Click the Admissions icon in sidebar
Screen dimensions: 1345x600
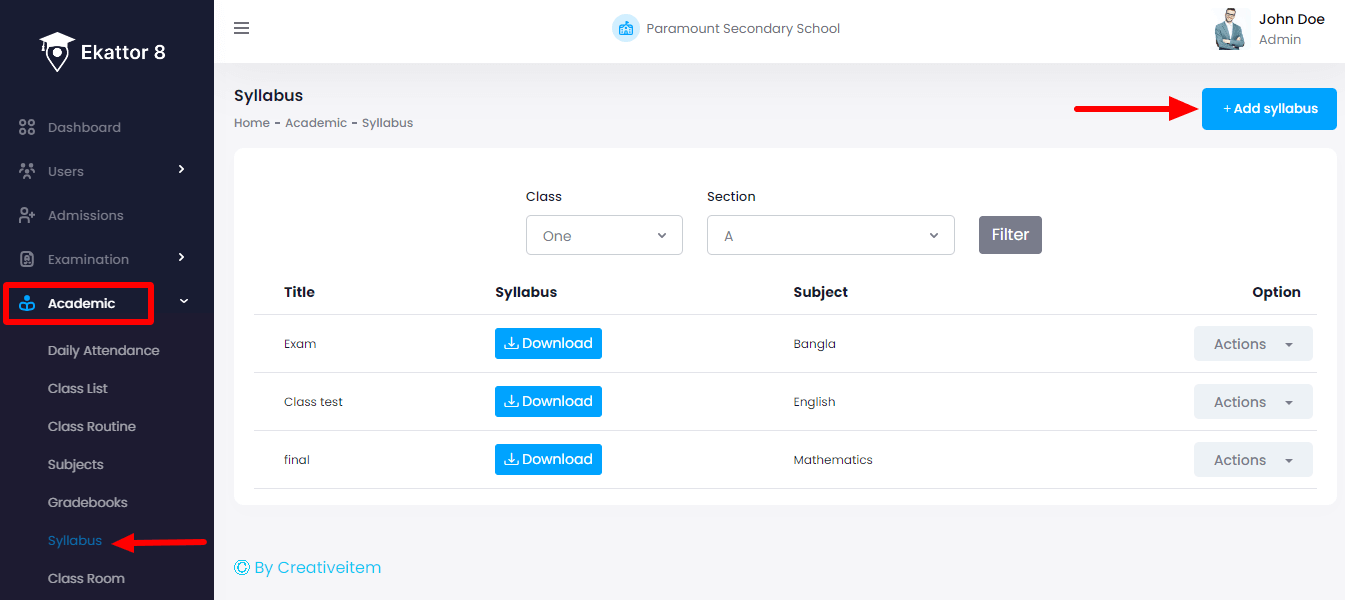(28, 214)
